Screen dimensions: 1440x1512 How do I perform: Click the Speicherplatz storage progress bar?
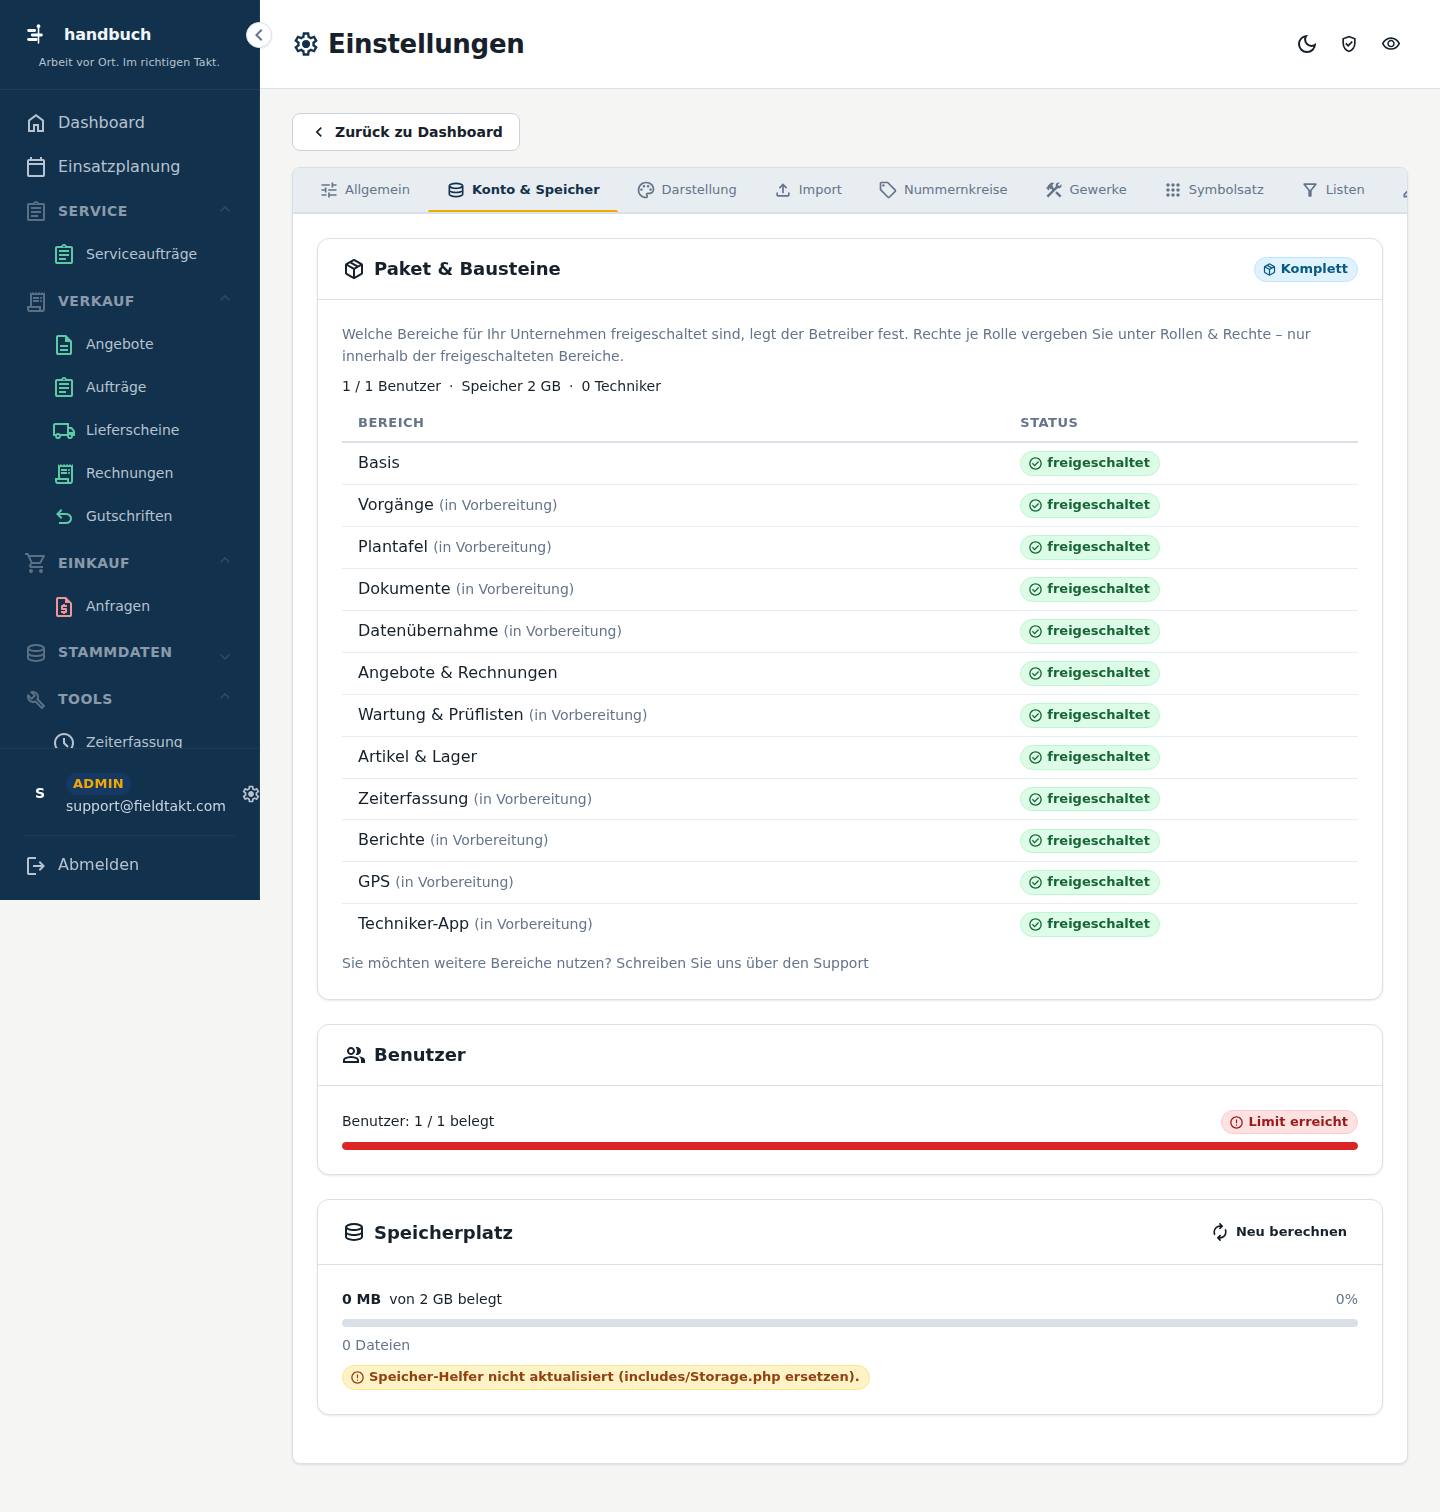point(850,1323)
